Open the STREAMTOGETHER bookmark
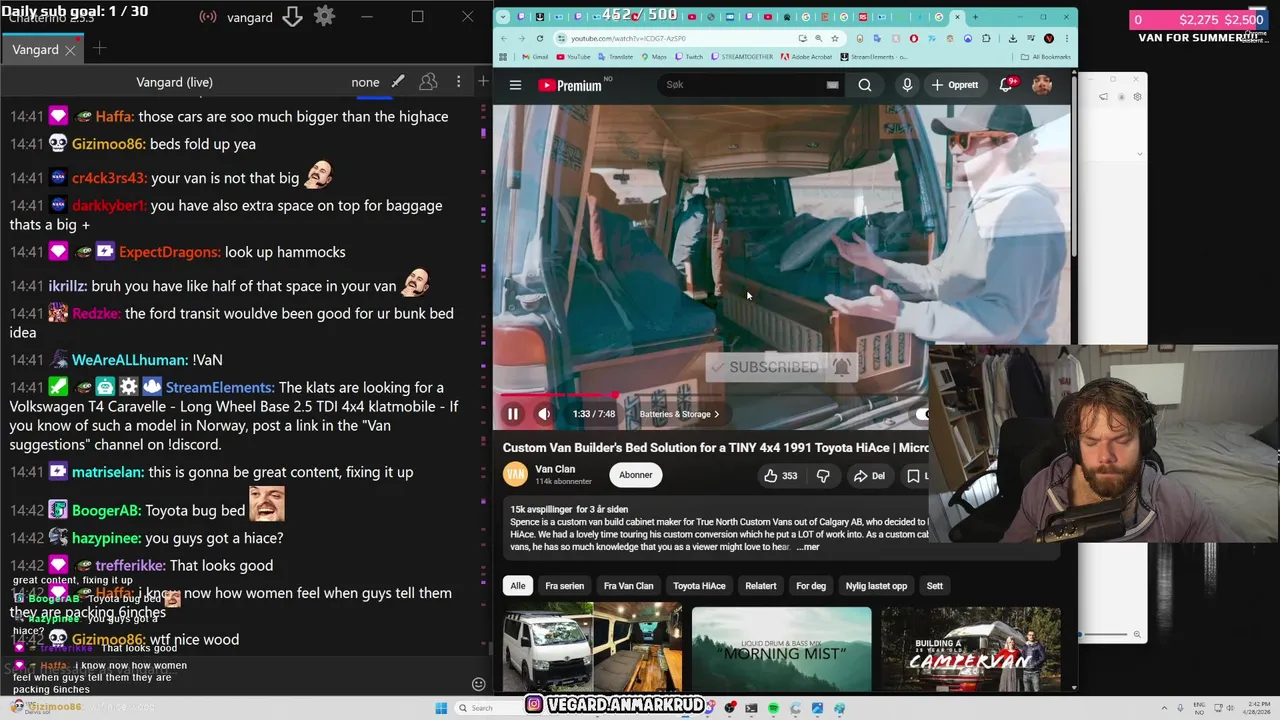The width and height of the screenshot is (1280, 720). (741, 57)
